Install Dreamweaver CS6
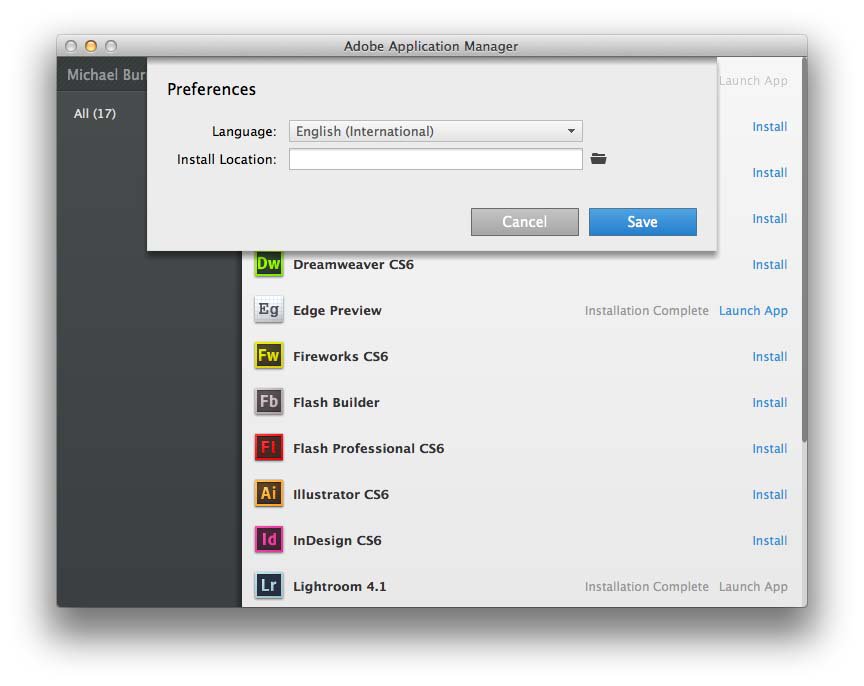Viewport: 864px width, 686px height. [x=769, y=265]
